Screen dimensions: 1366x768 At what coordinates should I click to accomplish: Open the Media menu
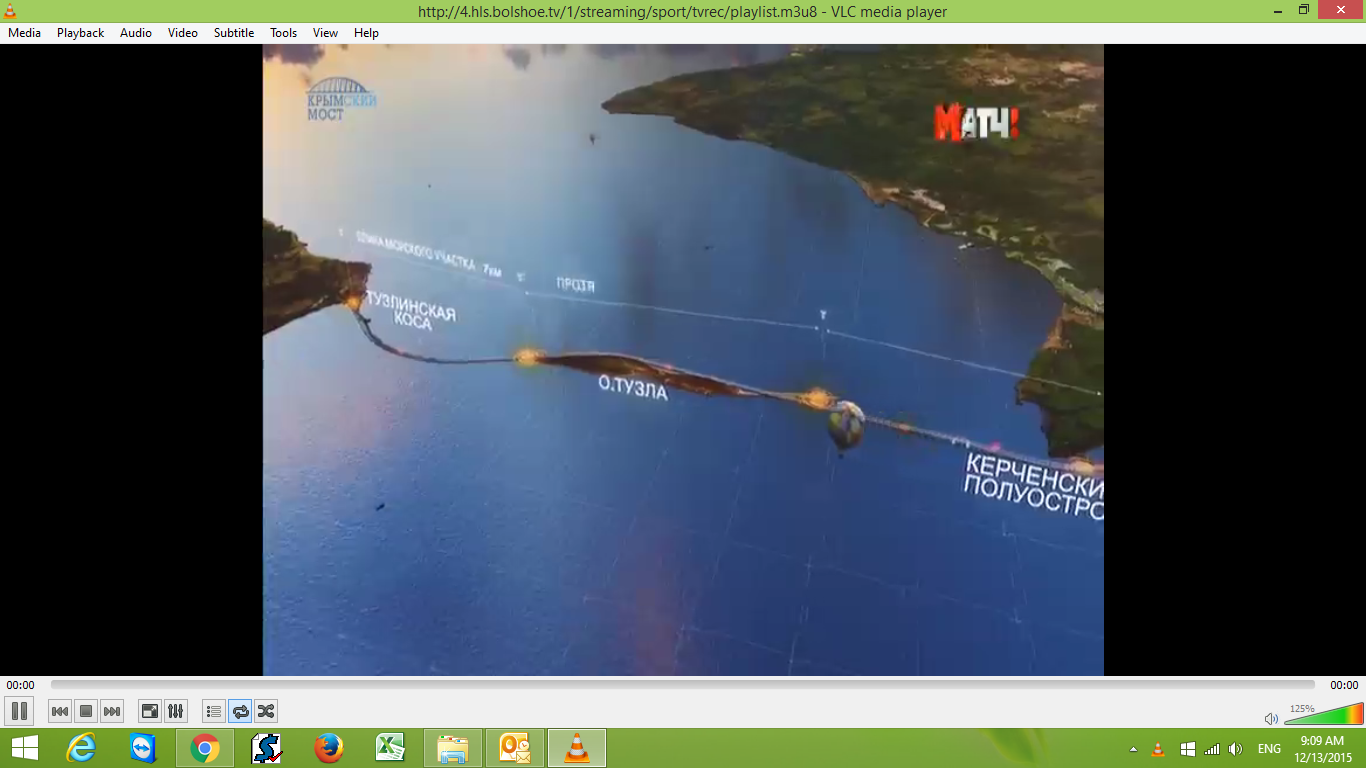point(24,33)
